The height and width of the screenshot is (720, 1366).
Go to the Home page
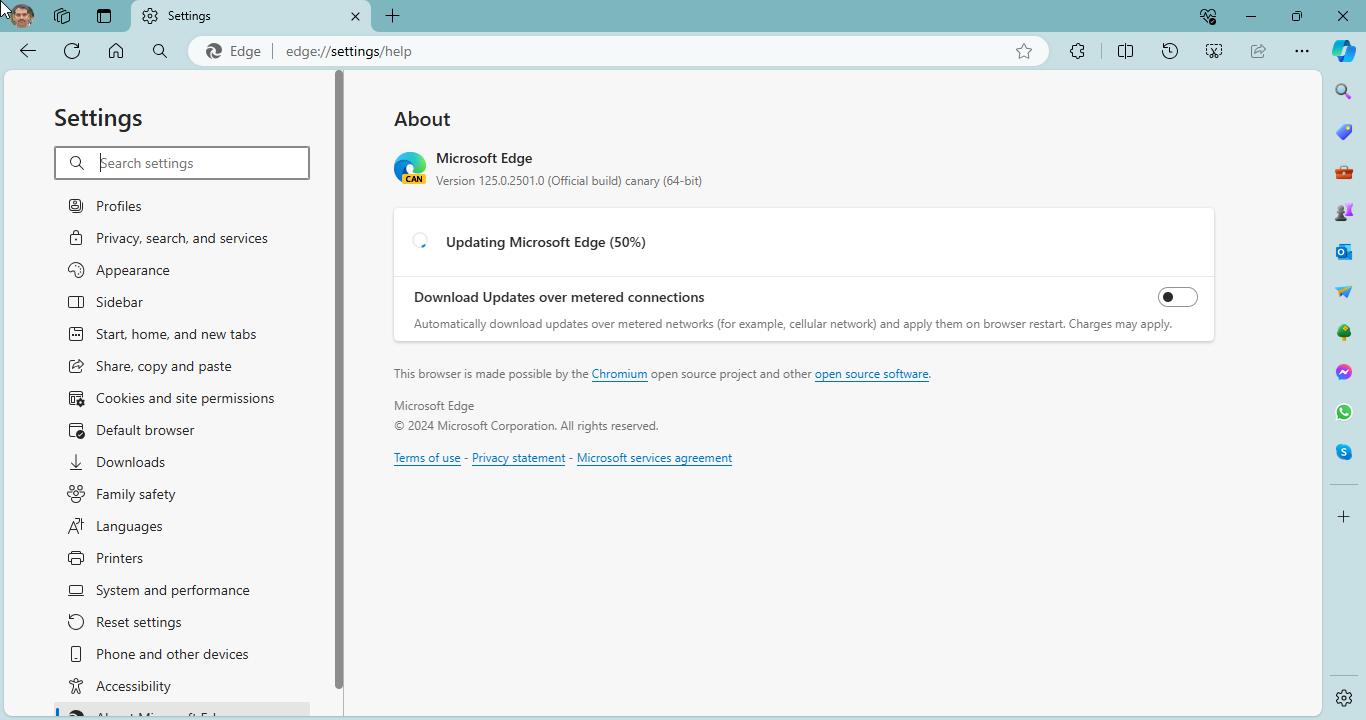[x=116, y=51]
